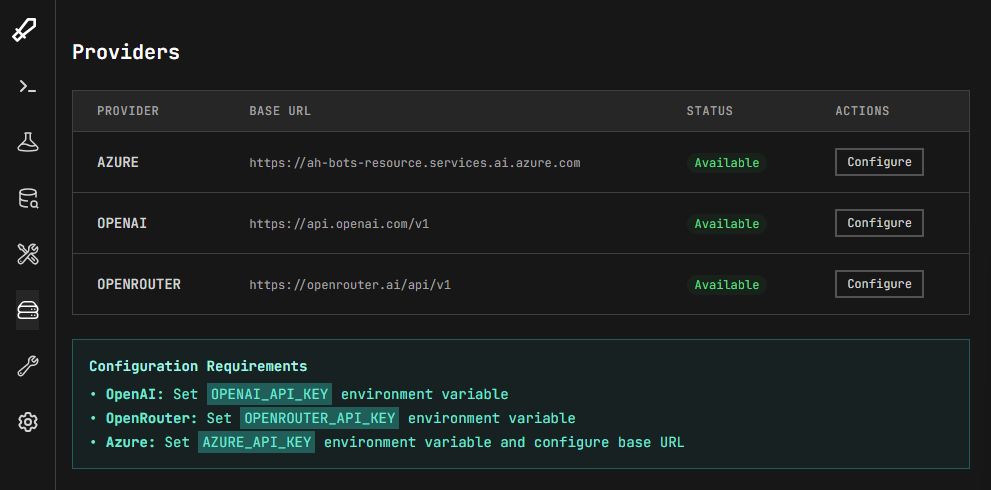Click the Available status badge for OPENROUTER
Viewport: 991px width, 490px height.
(x=727, y=285)
